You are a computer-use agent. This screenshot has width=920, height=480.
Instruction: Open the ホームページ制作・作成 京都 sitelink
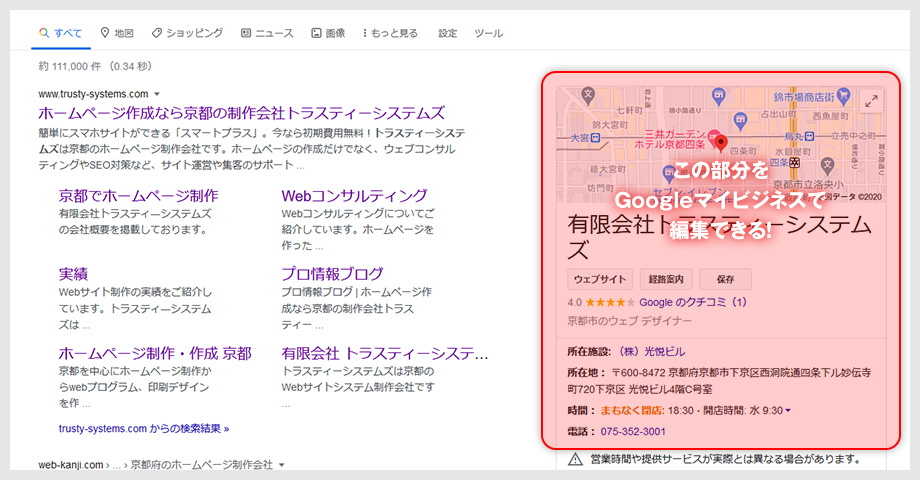coord(155,353)
